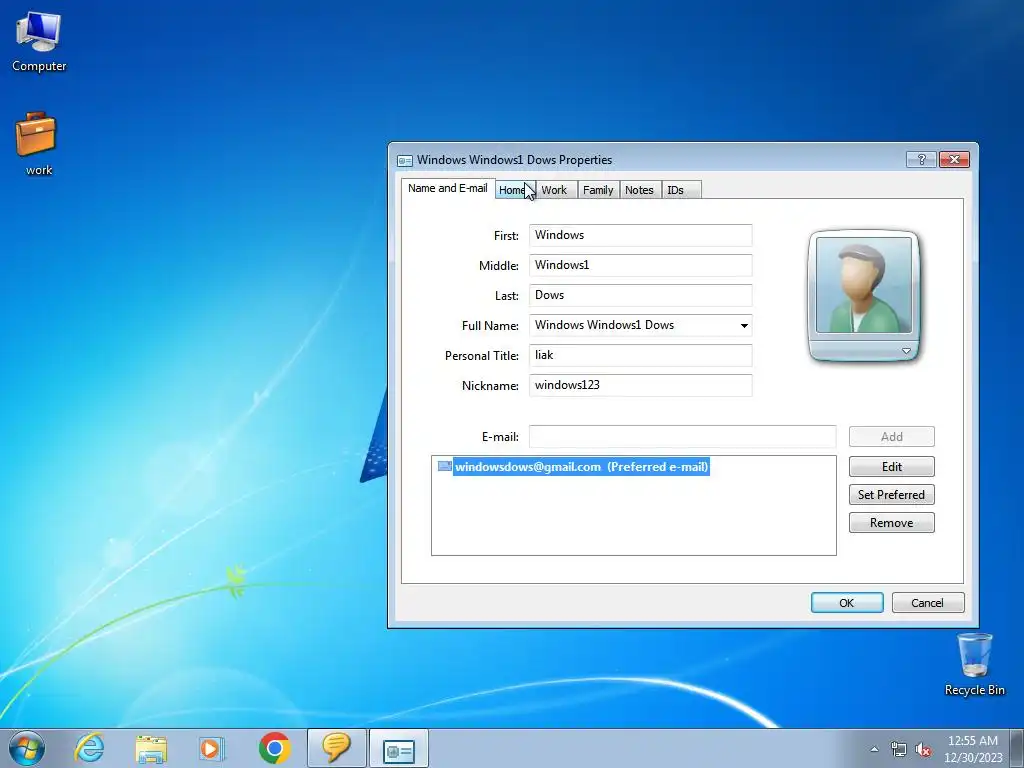Viewport: 1024px width, 768px height.
Task: Click into the Personal Title field
Action: 640,355
